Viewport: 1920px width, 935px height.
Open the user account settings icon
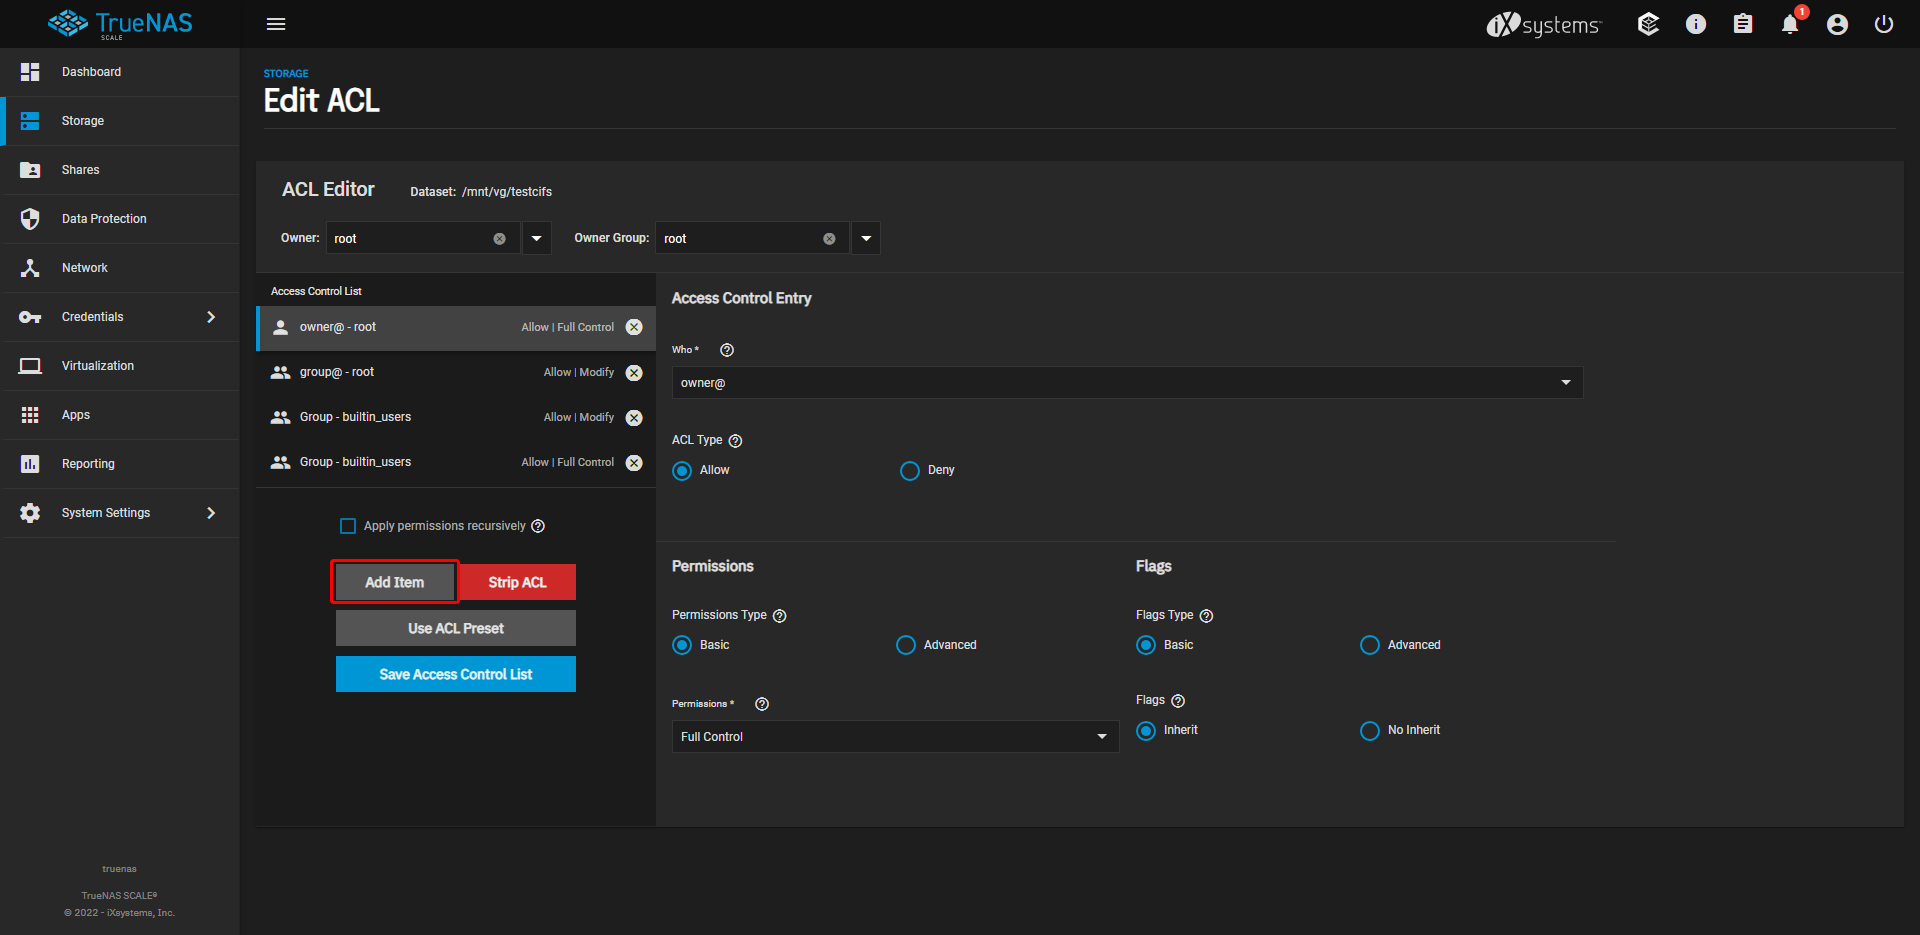click(1837, 24)
